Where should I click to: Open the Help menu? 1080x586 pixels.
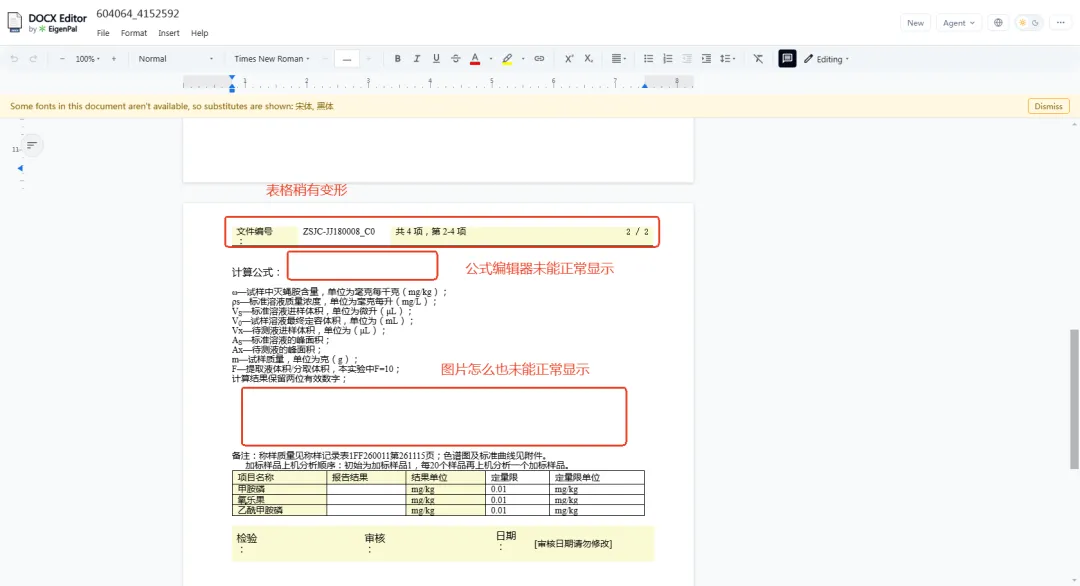coord(200,33)
